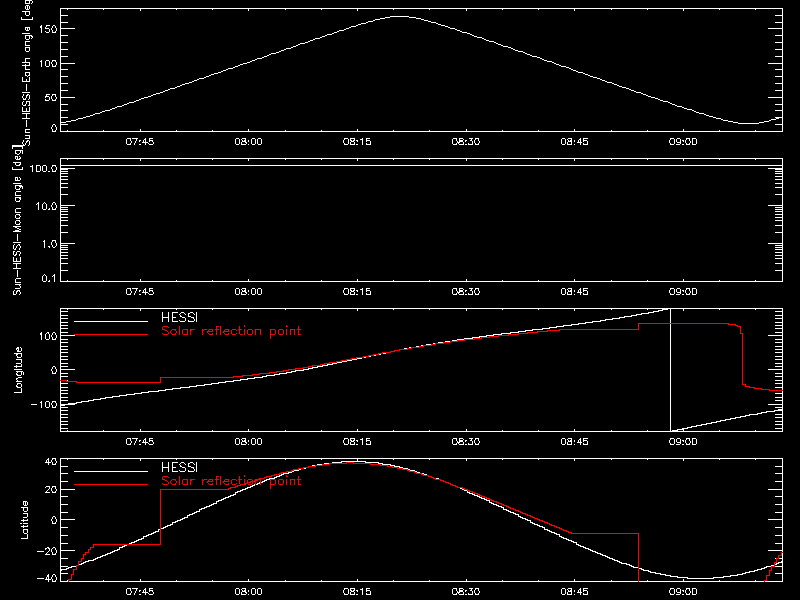Click the Longitude y-axis label
This screenshot has width=800, height=600.
tap(18, 370)
